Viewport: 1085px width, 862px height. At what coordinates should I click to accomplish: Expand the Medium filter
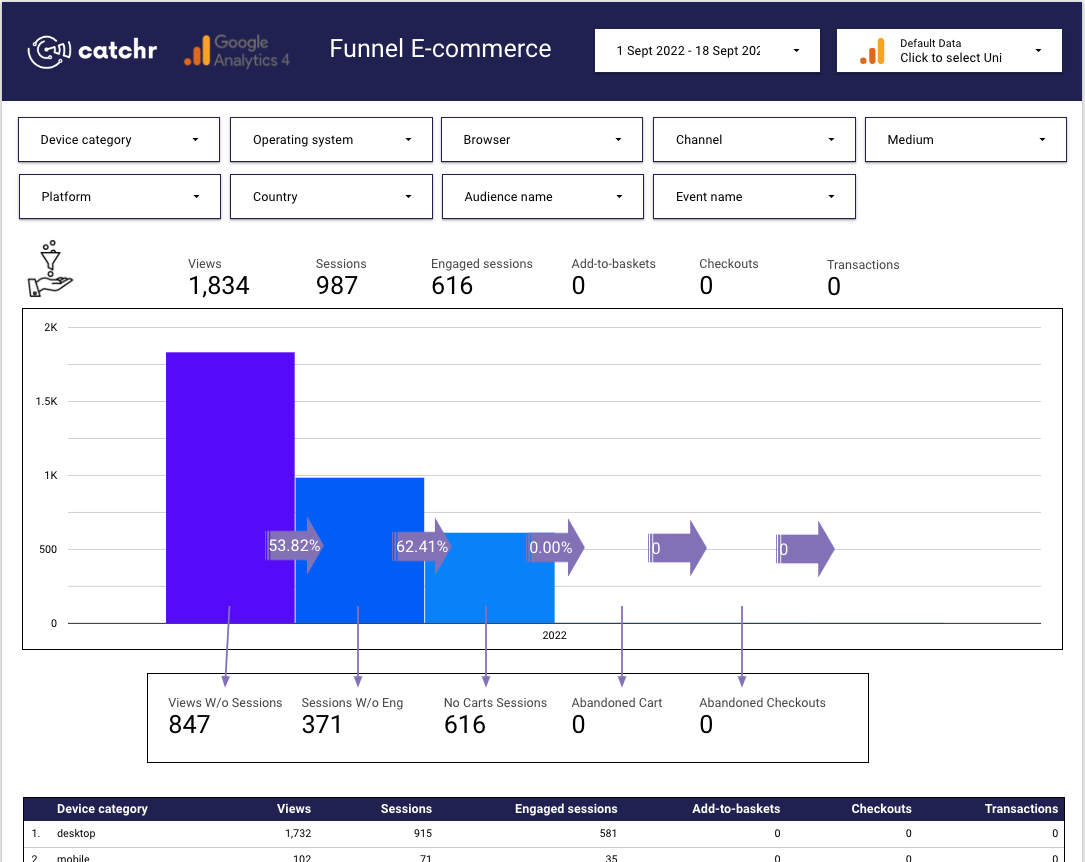tap(964, 139)
